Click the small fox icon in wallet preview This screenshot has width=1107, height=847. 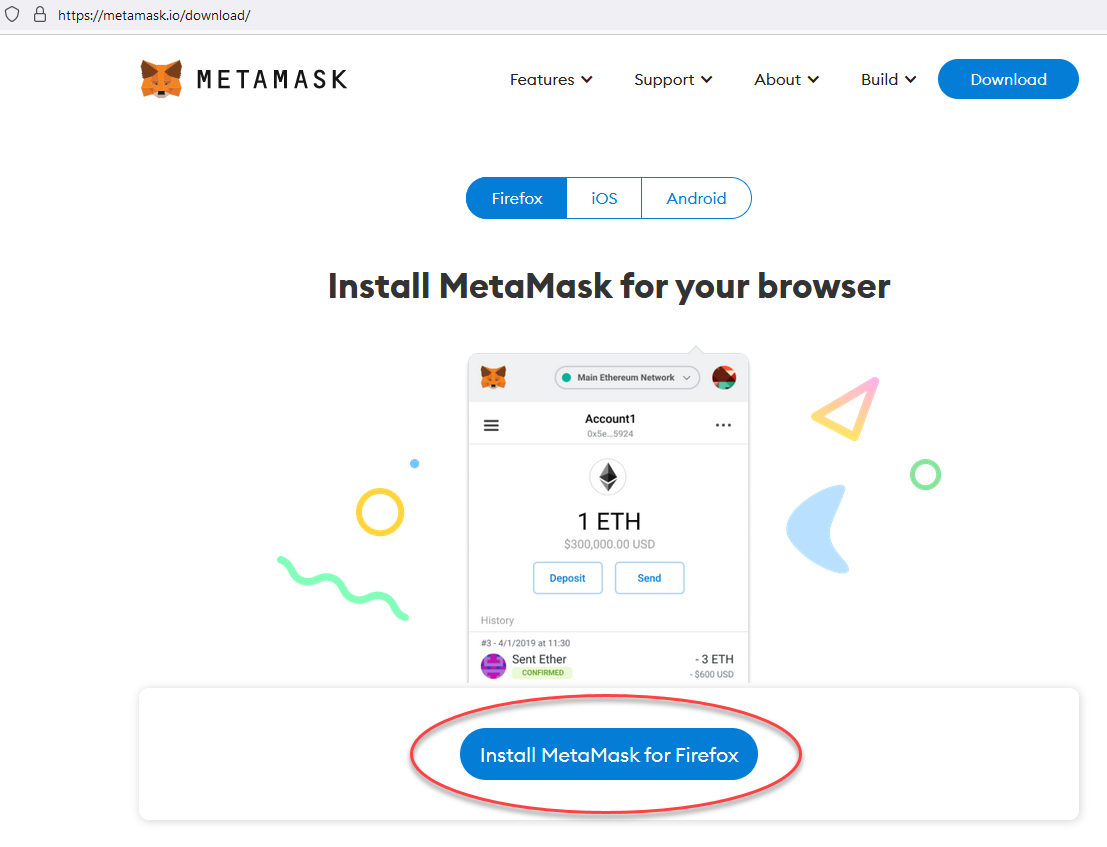pyautogui.click(x=493, y=377)
